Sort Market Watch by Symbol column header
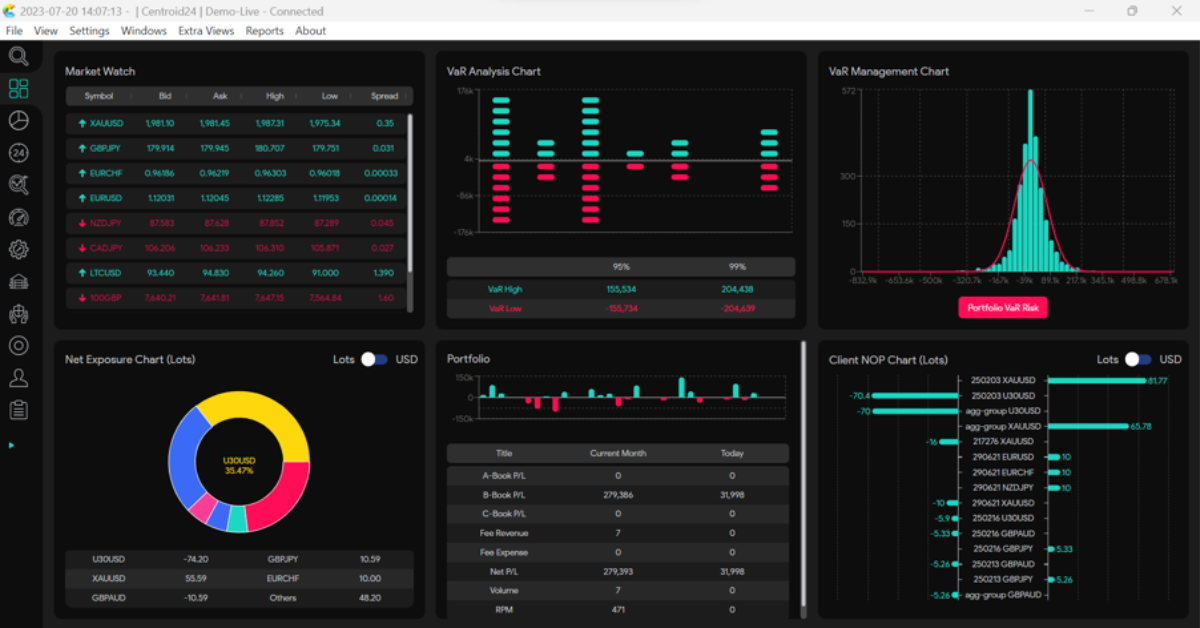The height and width of the screenshot is (628, 1200). point(99,96)
